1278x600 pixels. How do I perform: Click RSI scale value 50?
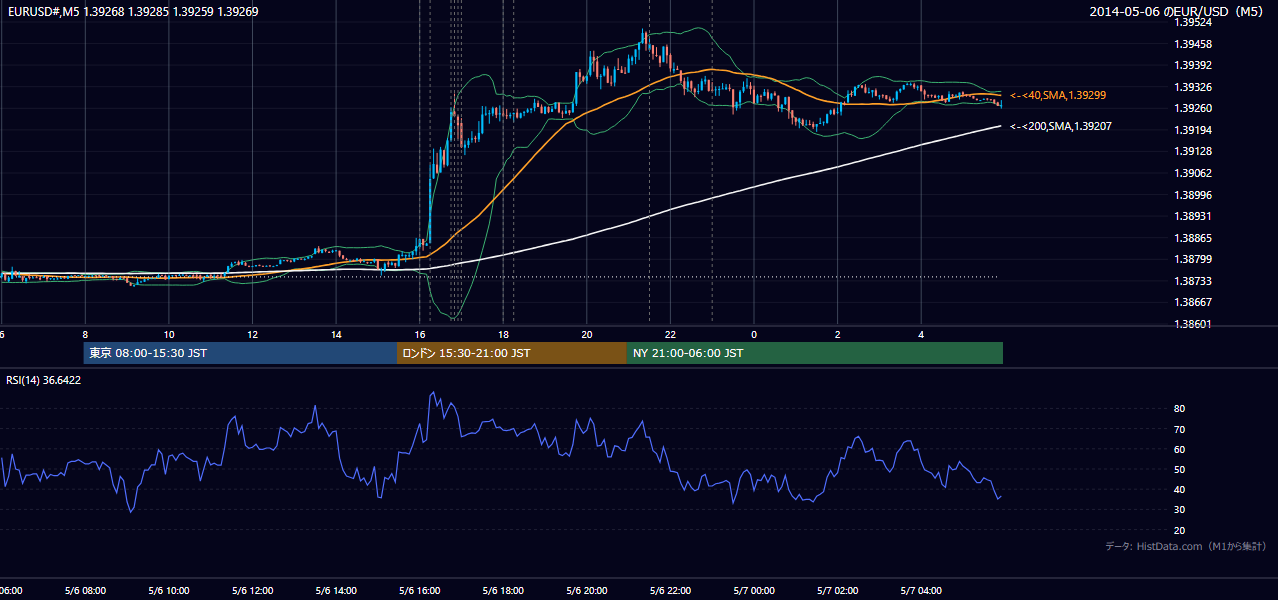[x=1179, y=469]
